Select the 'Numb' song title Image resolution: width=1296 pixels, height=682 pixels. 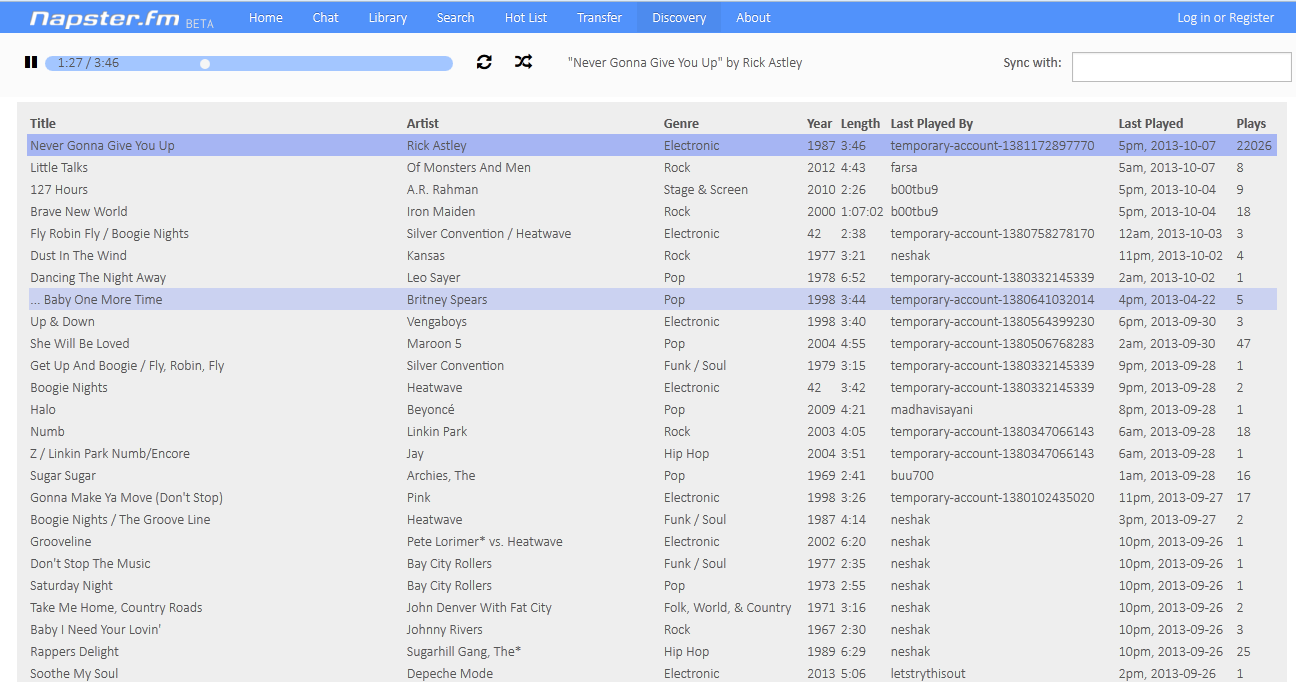pos(47,432)
